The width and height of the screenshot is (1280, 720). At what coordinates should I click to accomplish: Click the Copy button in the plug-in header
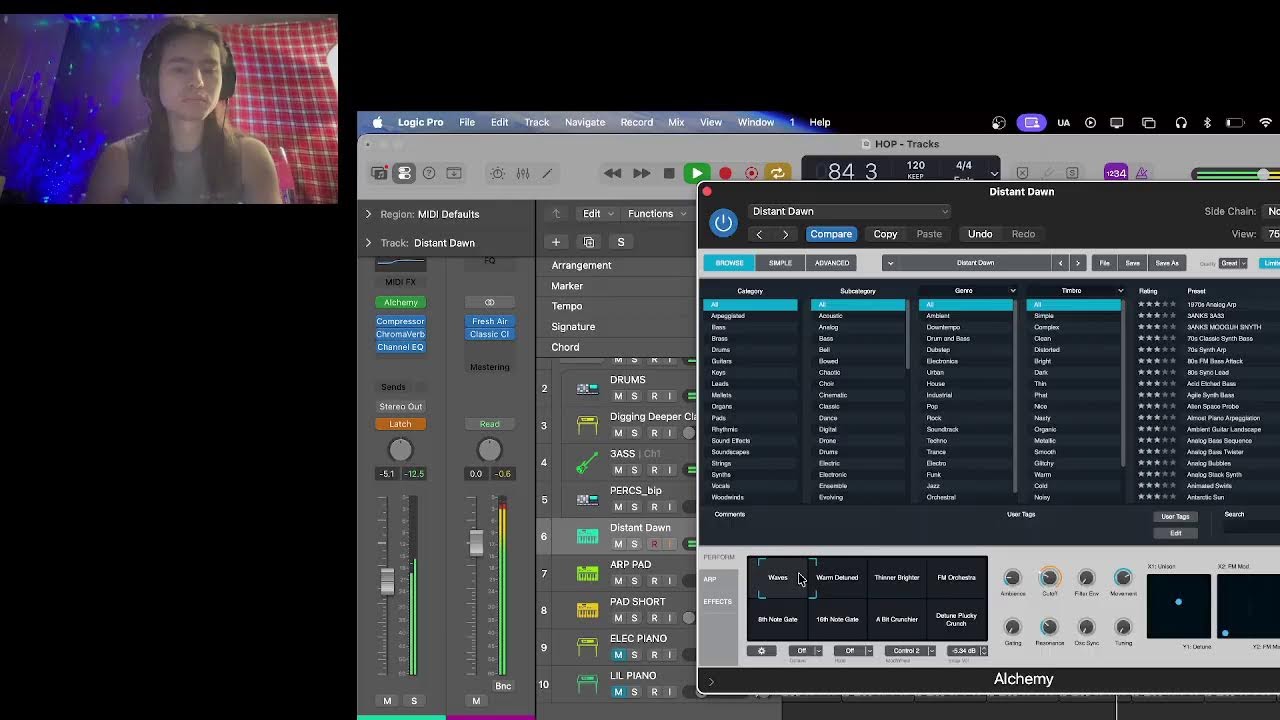[885, 234]
